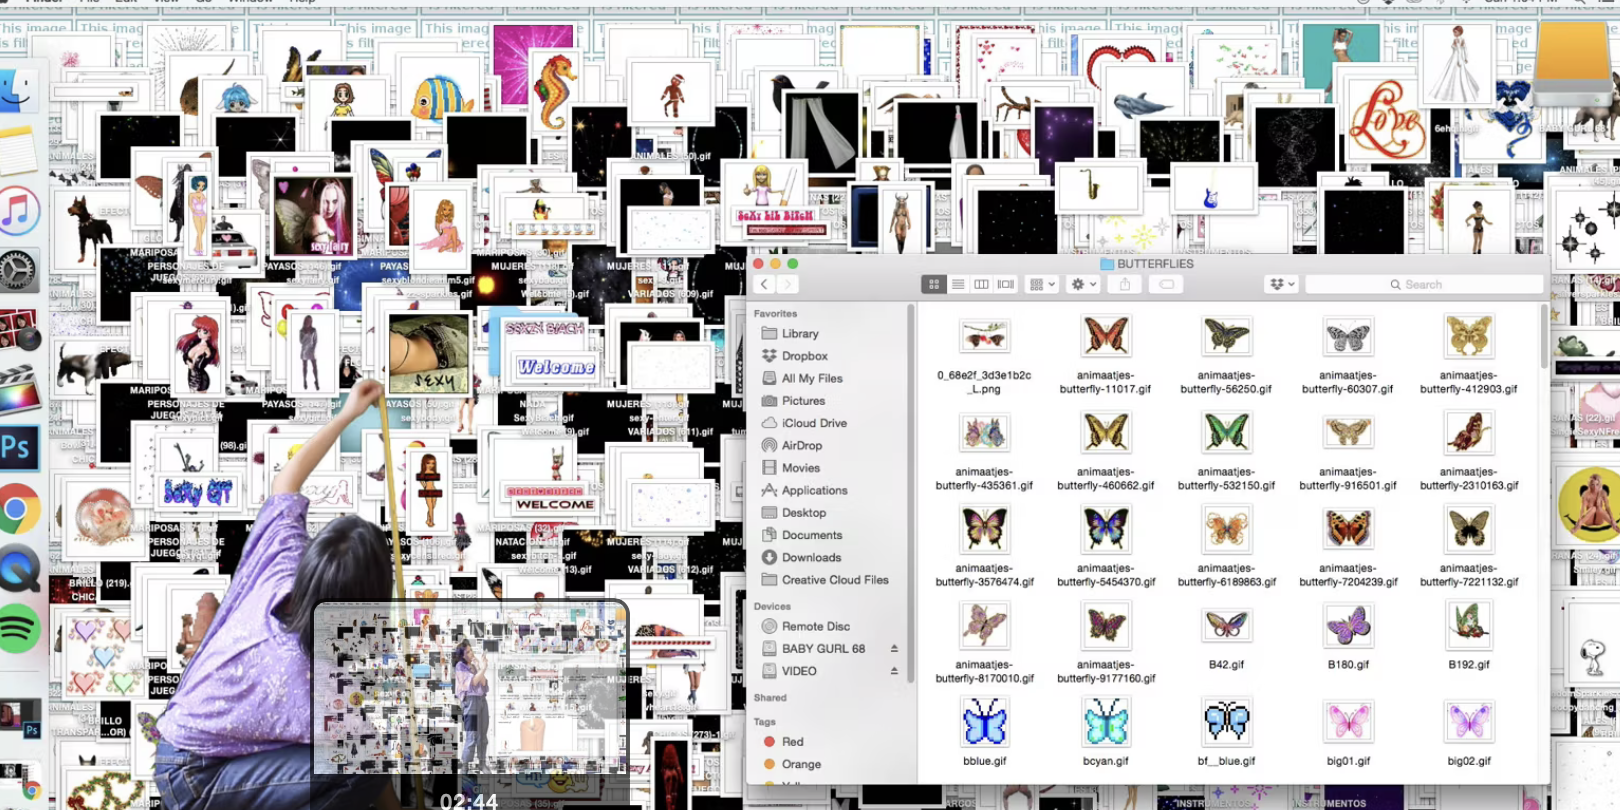The height and width of the screenshot is (810, 1620).
Task: Launch Photoshop from the Dock
Action: 18,447
